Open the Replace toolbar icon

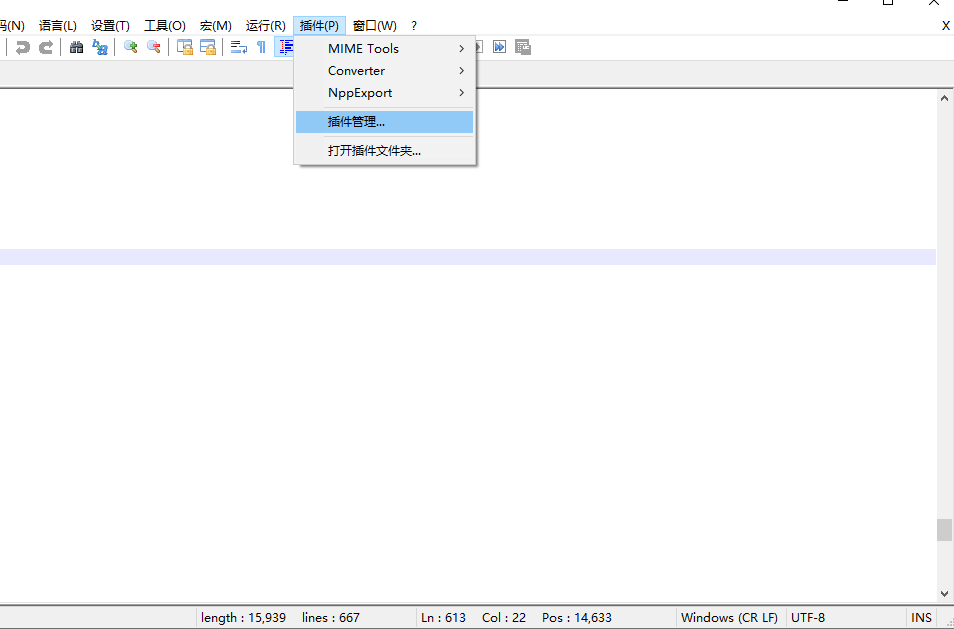[100, 47]
